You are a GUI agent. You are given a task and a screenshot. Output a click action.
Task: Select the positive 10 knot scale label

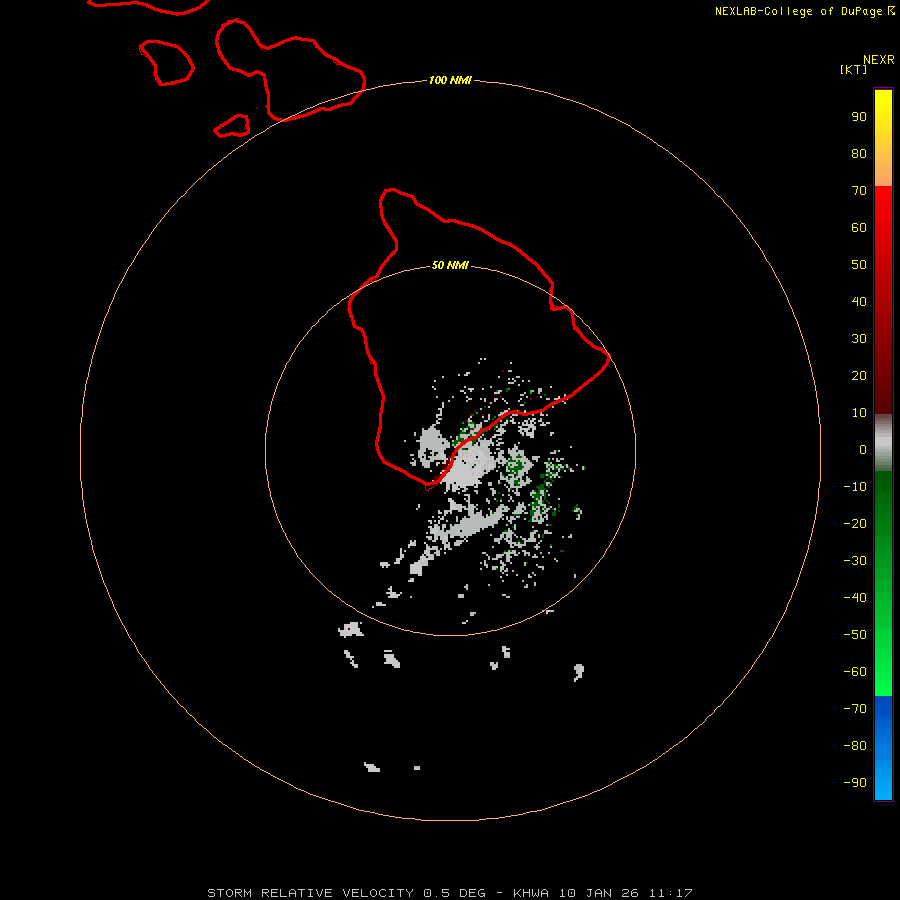(859, 413)
